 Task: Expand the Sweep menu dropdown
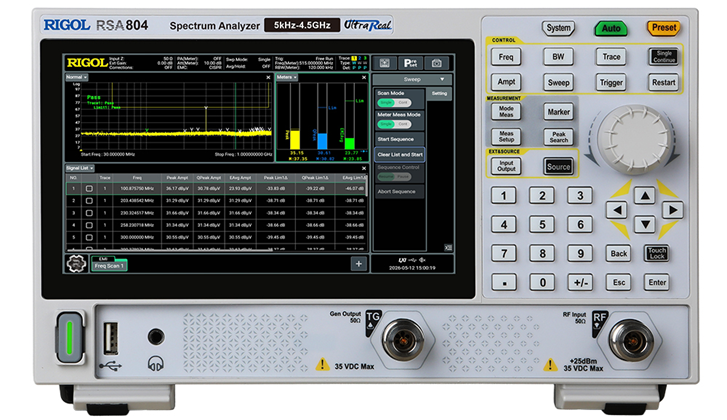[412, 79]
